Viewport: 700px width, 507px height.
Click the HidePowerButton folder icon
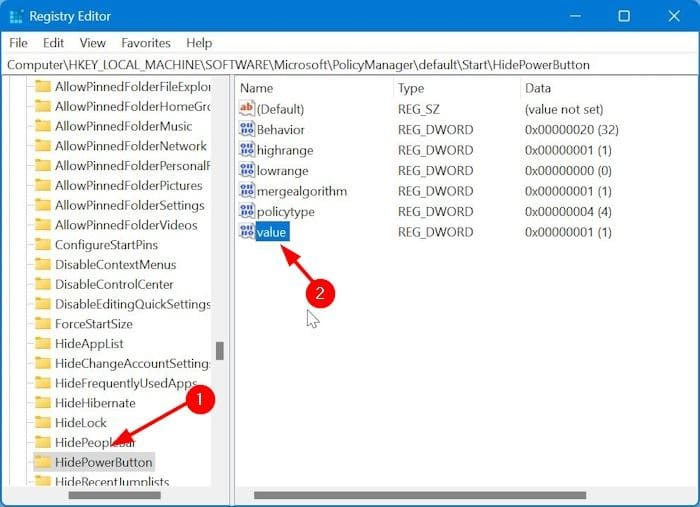[43, 462]
